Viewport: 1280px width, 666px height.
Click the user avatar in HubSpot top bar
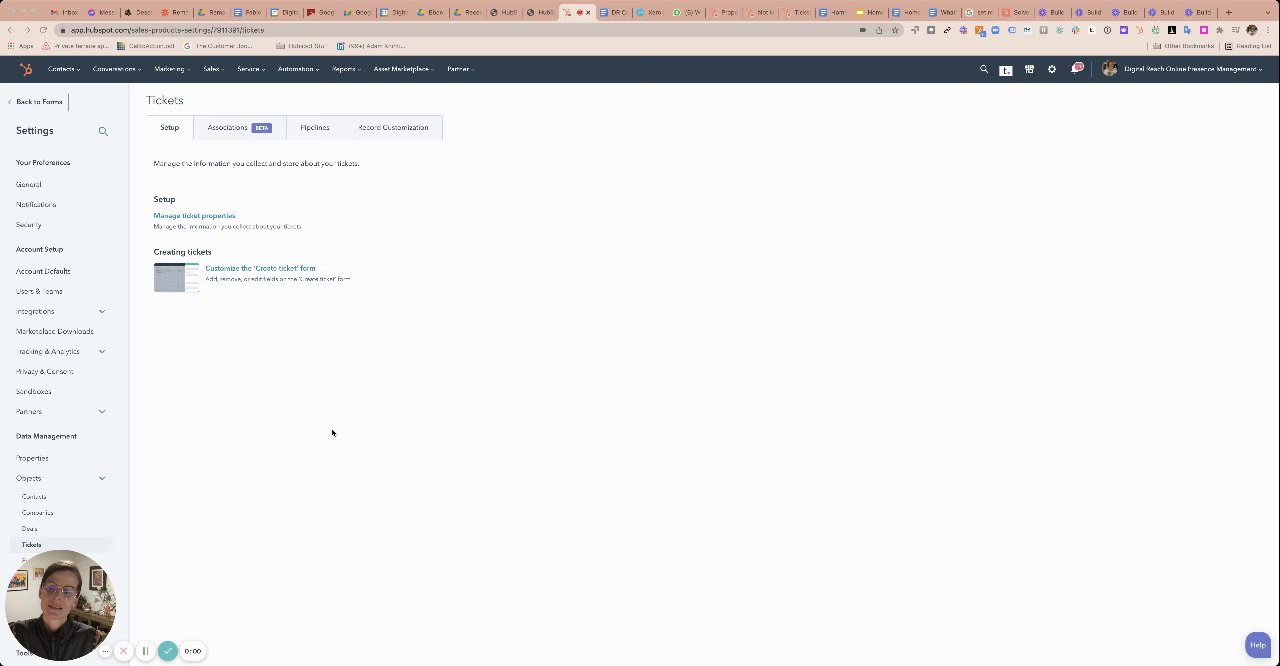[1109, 69]
